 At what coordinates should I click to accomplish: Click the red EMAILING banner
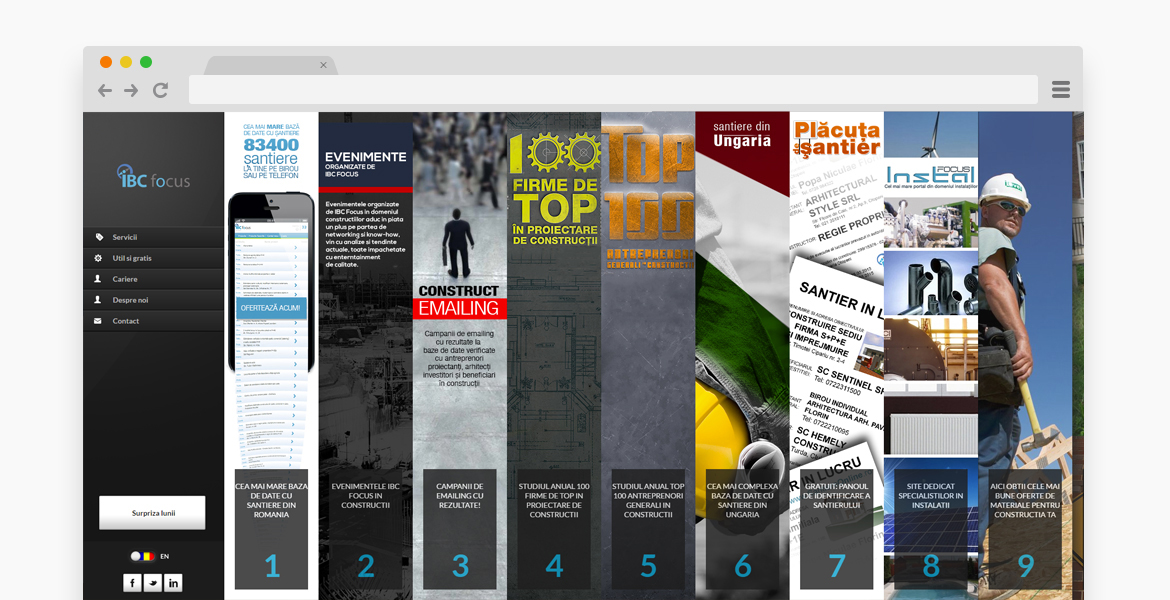460,308
